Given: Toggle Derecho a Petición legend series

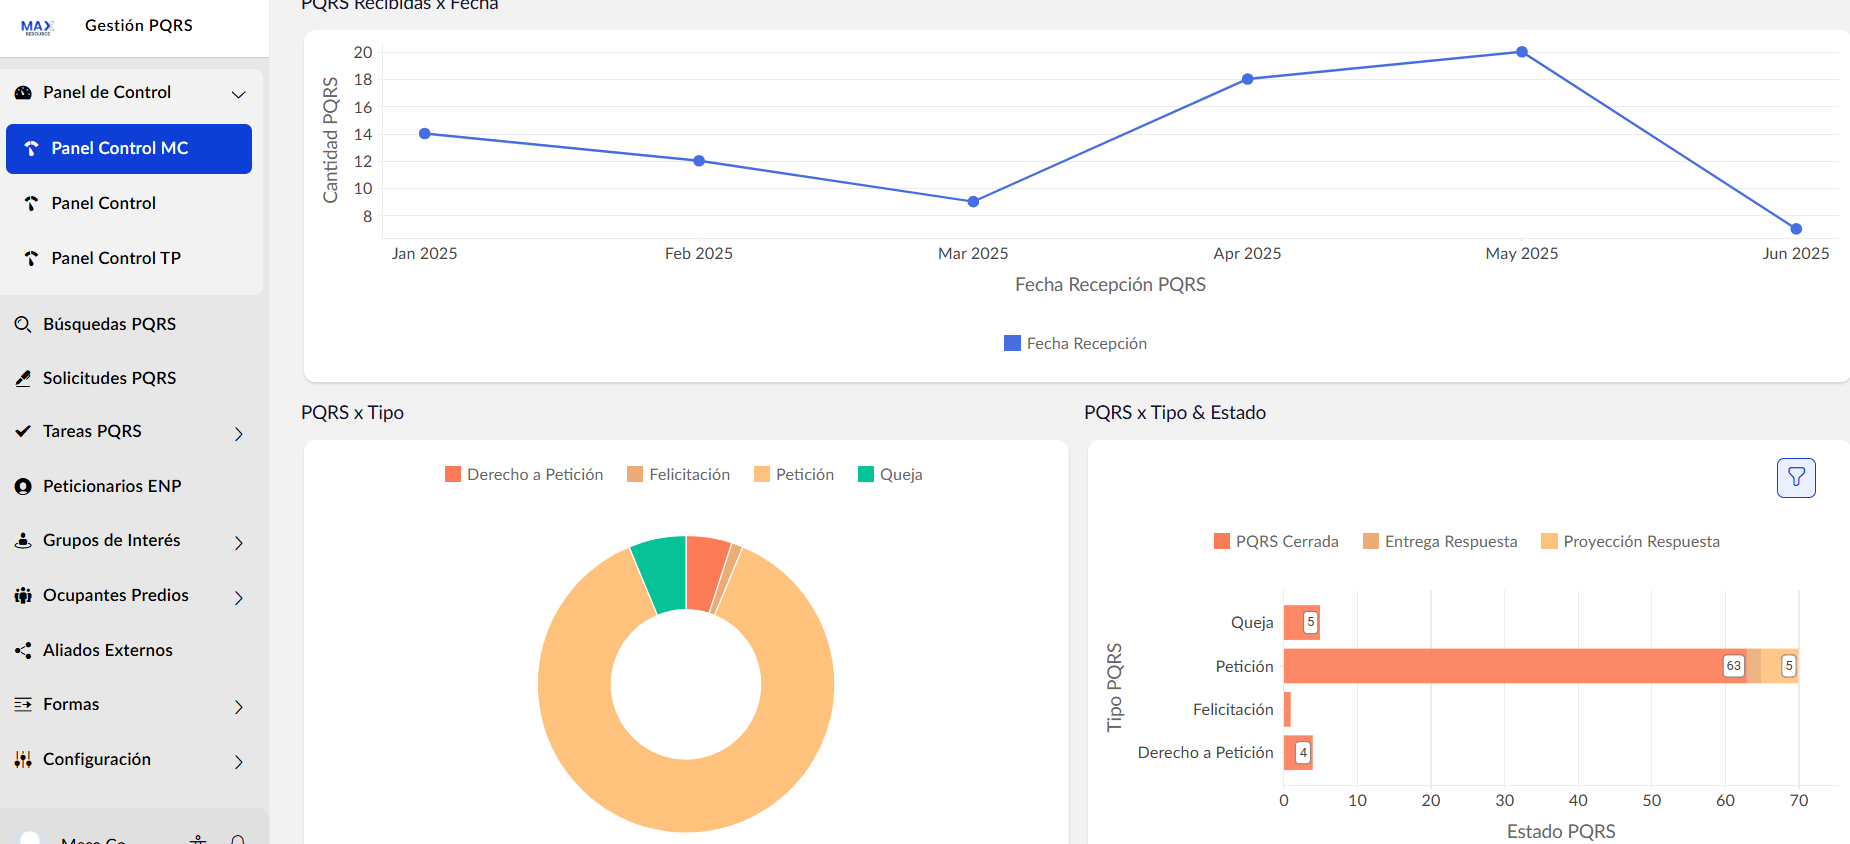Looking at the screenshot, I should 524,474.
